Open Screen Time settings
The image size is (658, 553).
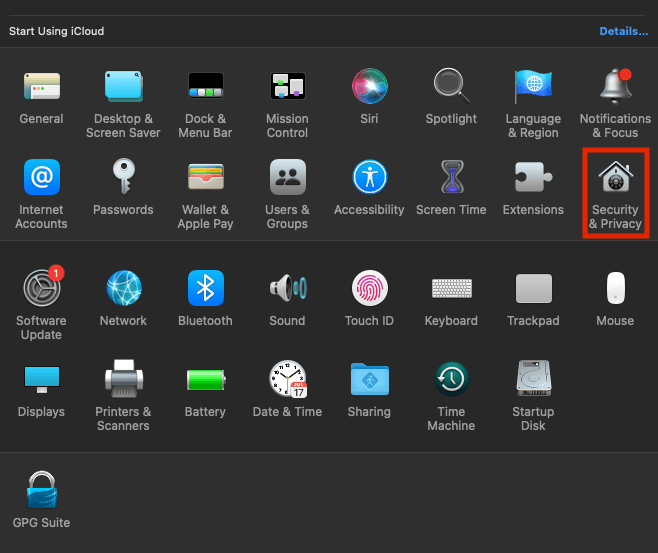[451, 178]
